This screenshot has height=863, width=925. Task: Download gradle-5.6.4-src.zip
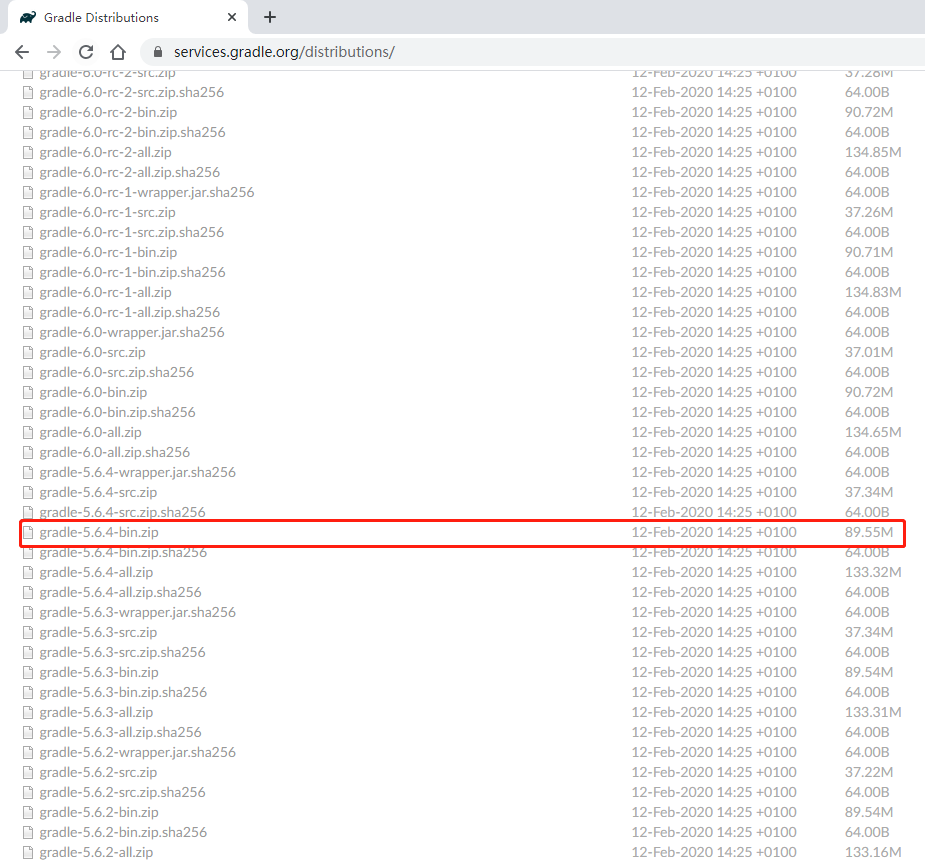(x=98, y=493)
